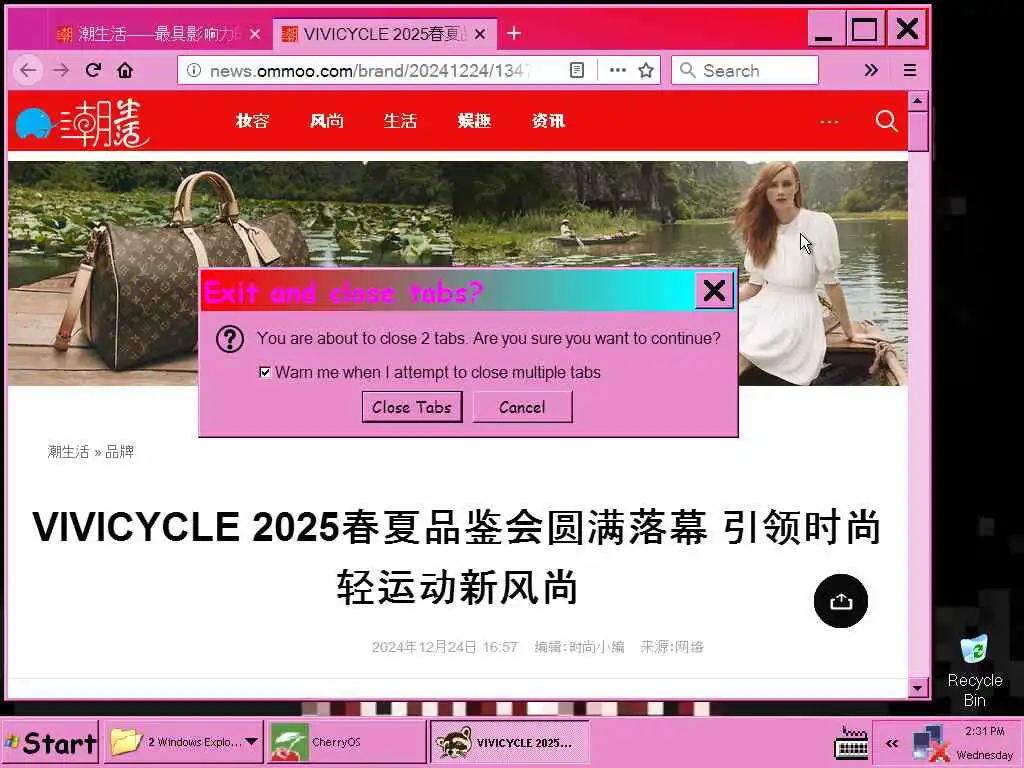Show site information icon in address bar
Viewport: 1024px width, 768px height.
[x=194, y=71]
